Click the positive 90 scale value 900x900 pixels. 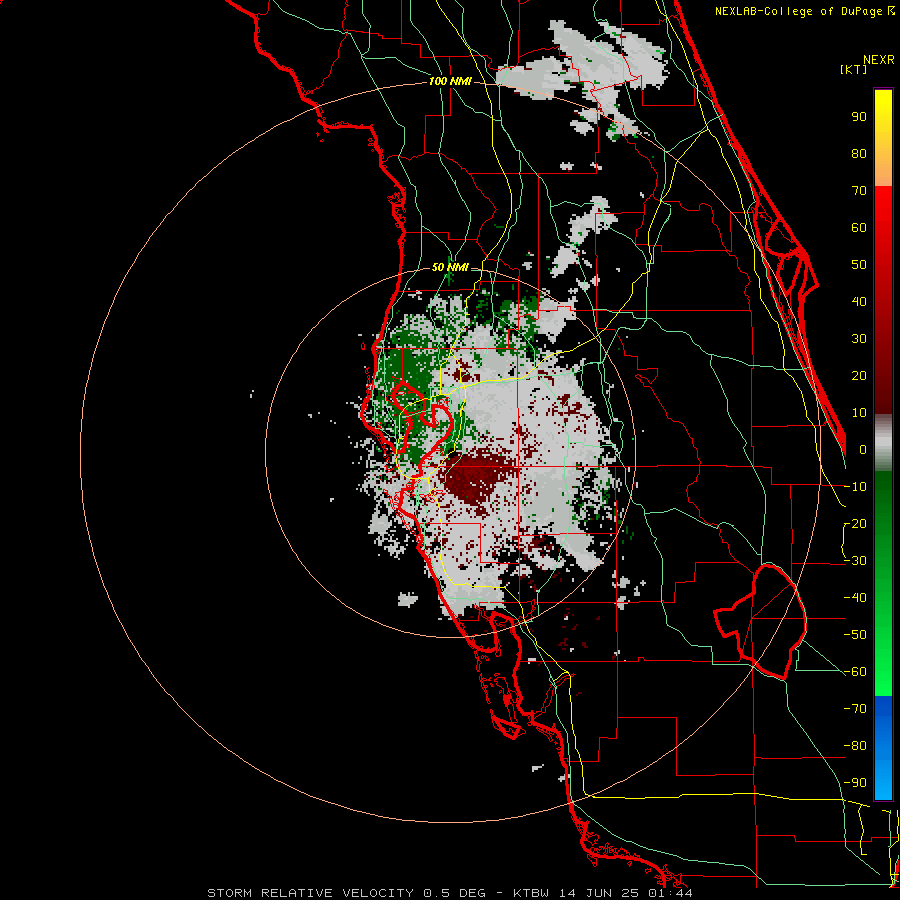[859, 117]
